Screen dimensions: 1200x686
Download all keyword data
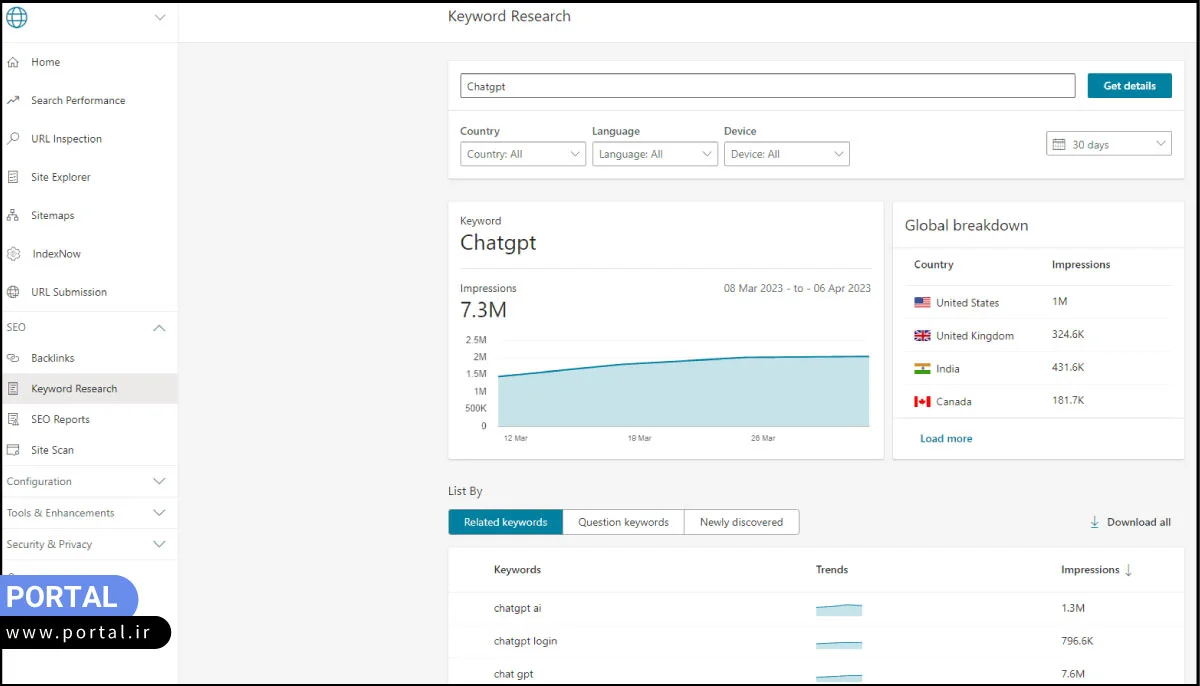1130,521
